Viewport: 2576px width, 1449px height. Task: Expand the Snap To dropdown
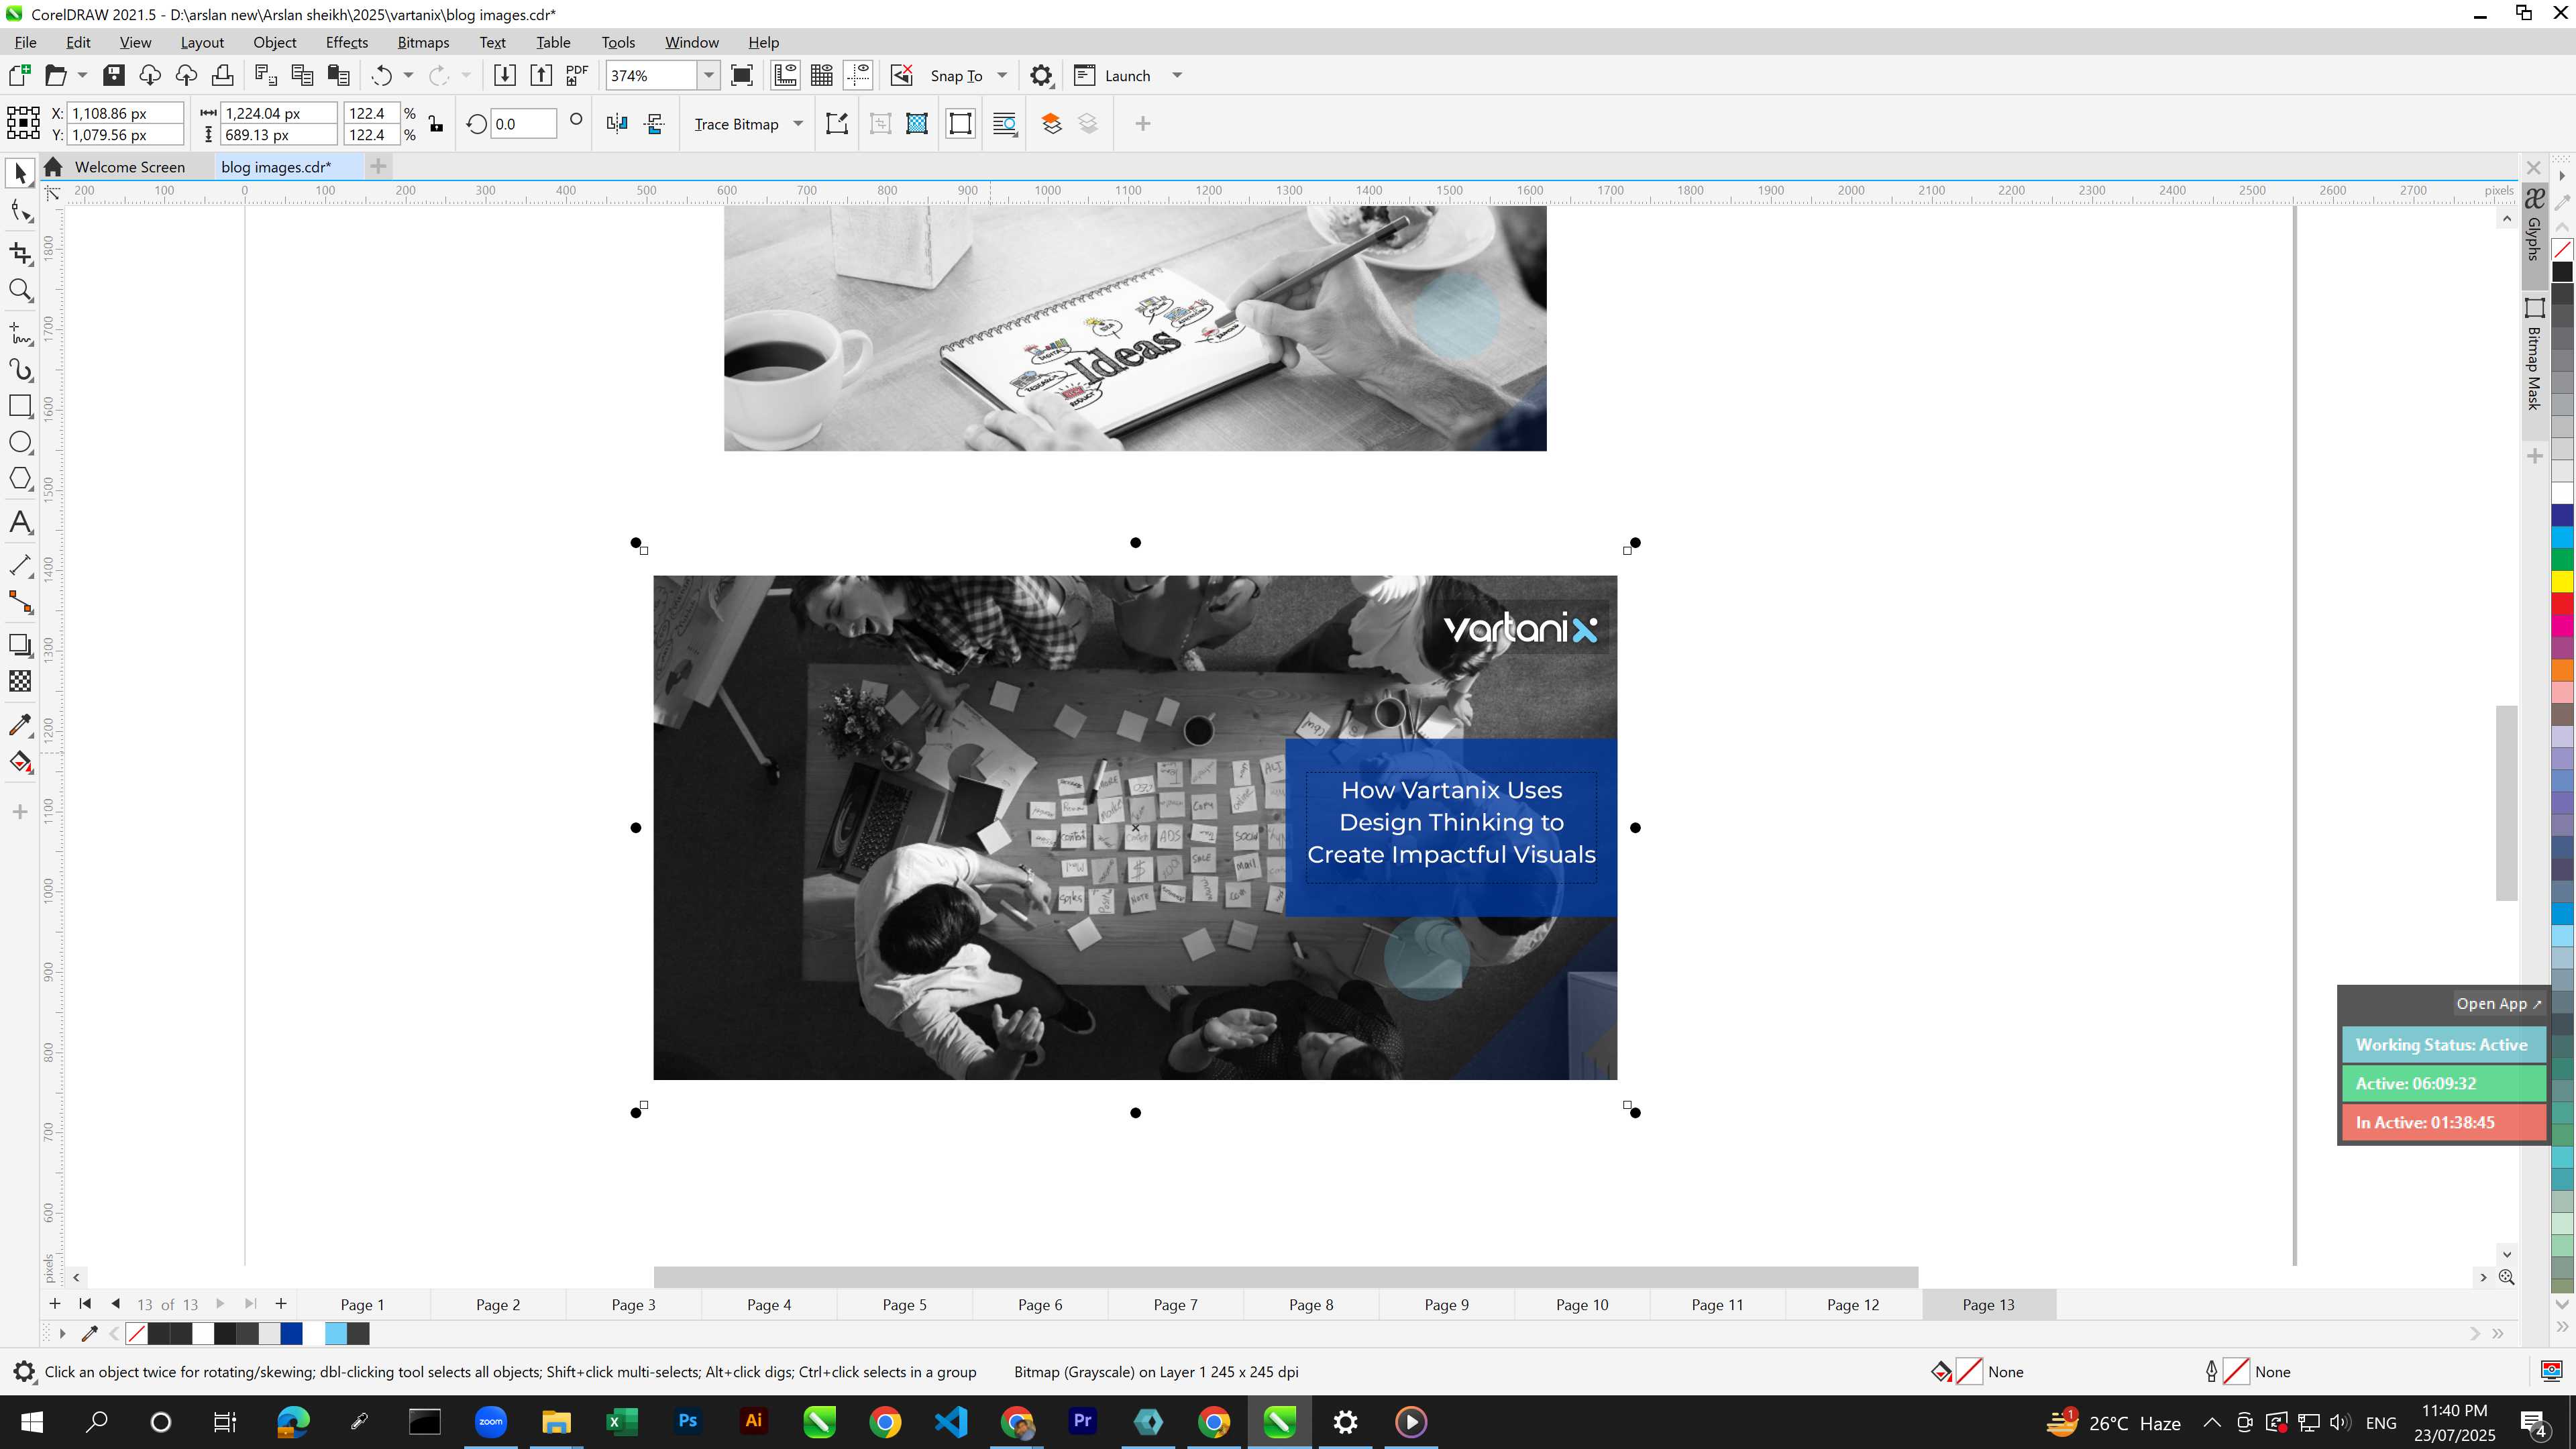[1002, 75]
